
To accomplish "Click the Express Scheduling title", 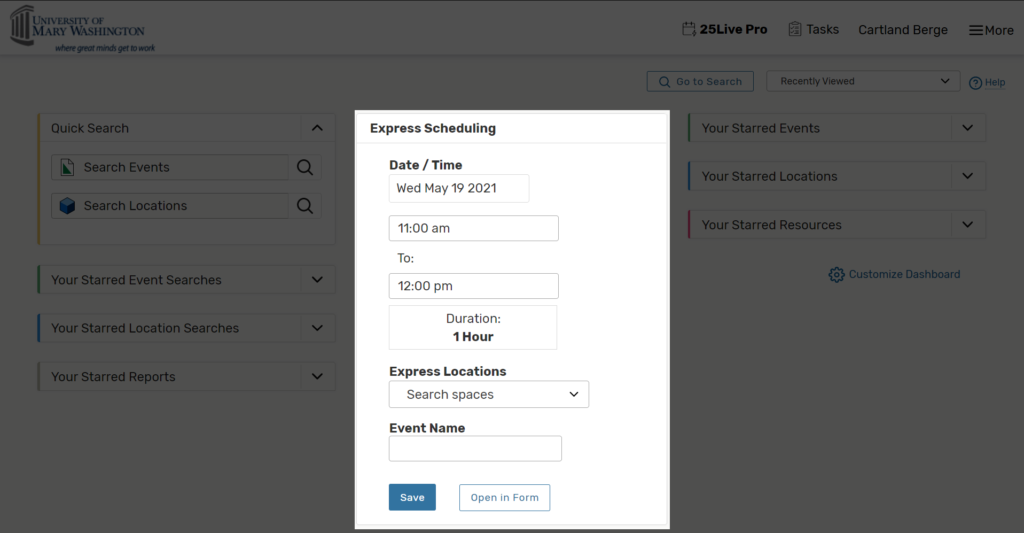I will 433,128.
